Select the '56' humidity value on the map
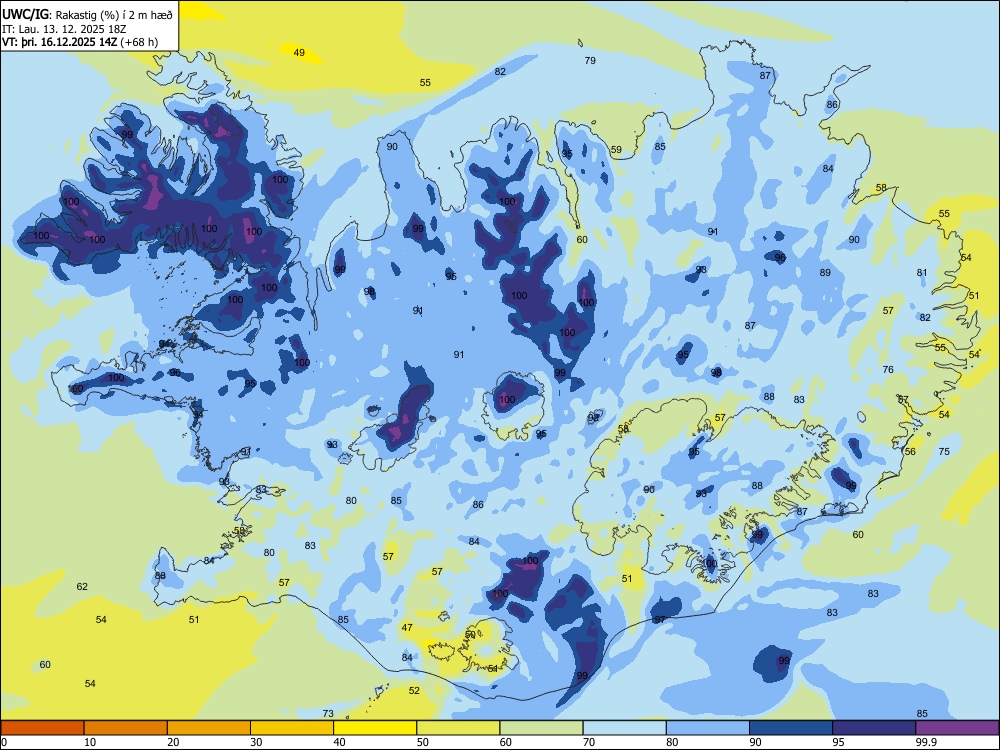 coord(910,452)
